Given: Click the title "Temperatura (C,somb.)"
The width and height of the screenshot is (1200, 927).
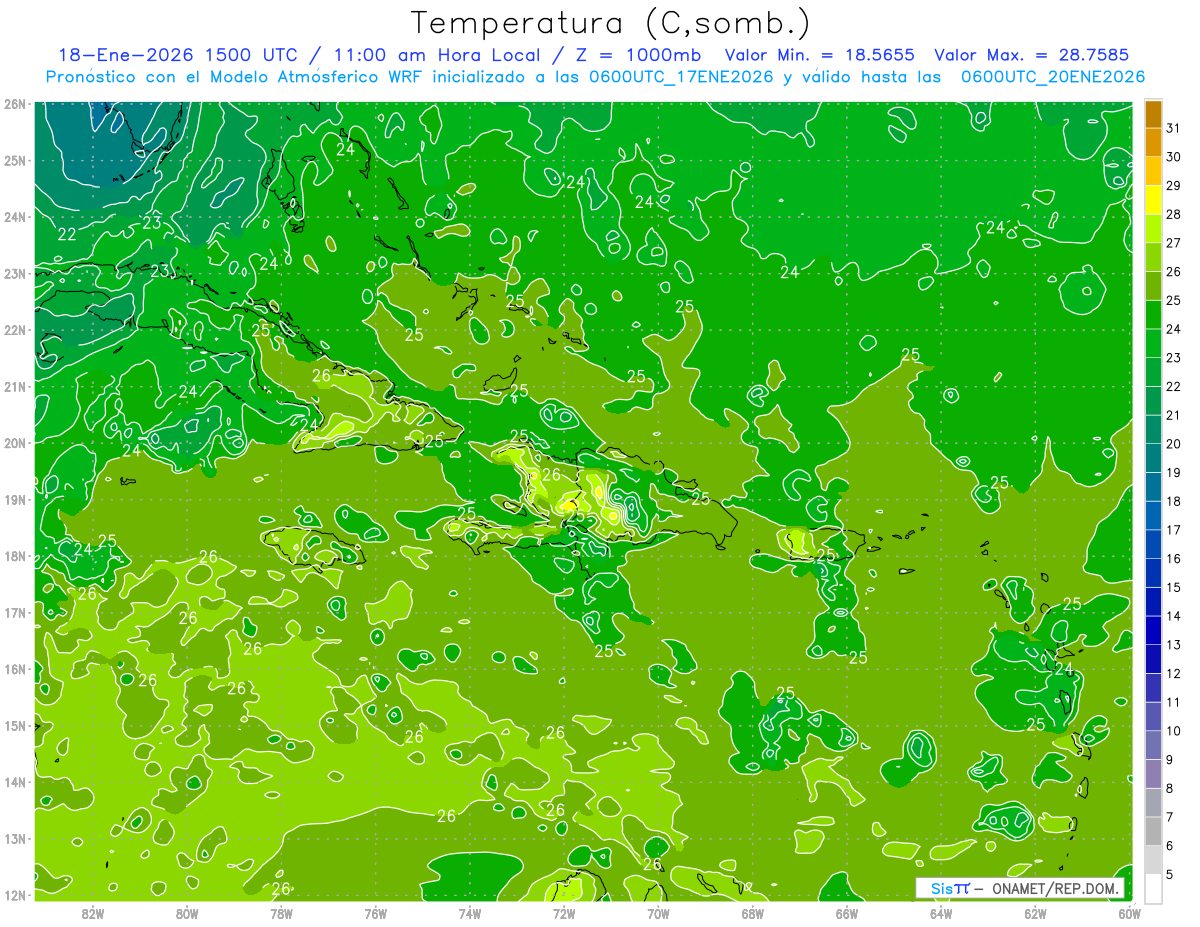Looking at the screenshot, I should click(610, 24).
